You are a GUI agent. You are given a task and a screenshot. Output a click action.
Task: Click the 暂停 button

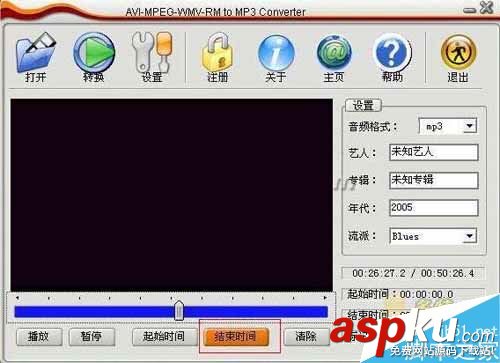click(91, 337)
